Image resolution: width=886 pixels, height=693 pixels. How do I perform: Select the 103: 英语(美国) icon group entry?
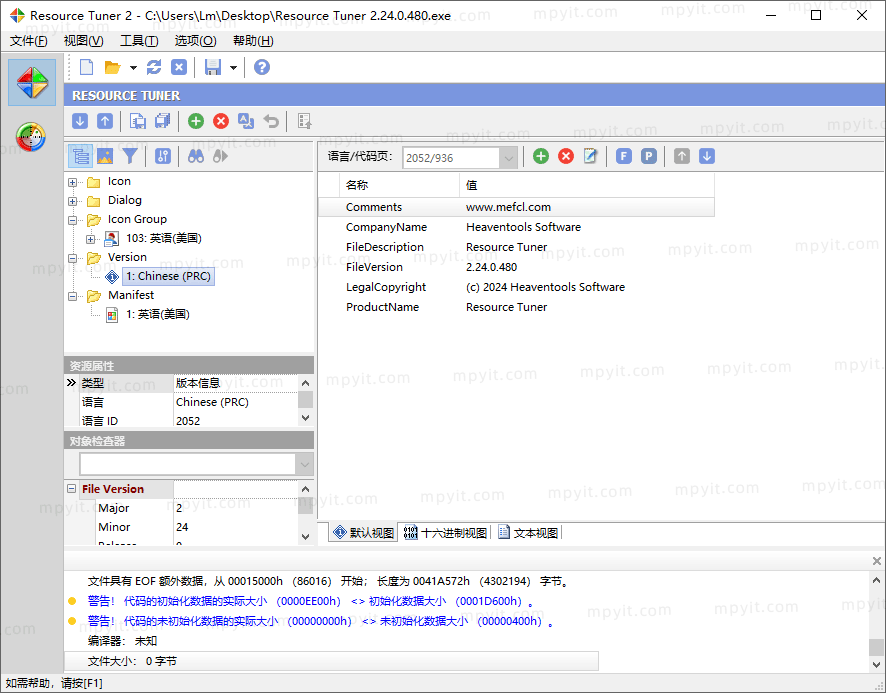pyautogui.click(x=164, y=239)
